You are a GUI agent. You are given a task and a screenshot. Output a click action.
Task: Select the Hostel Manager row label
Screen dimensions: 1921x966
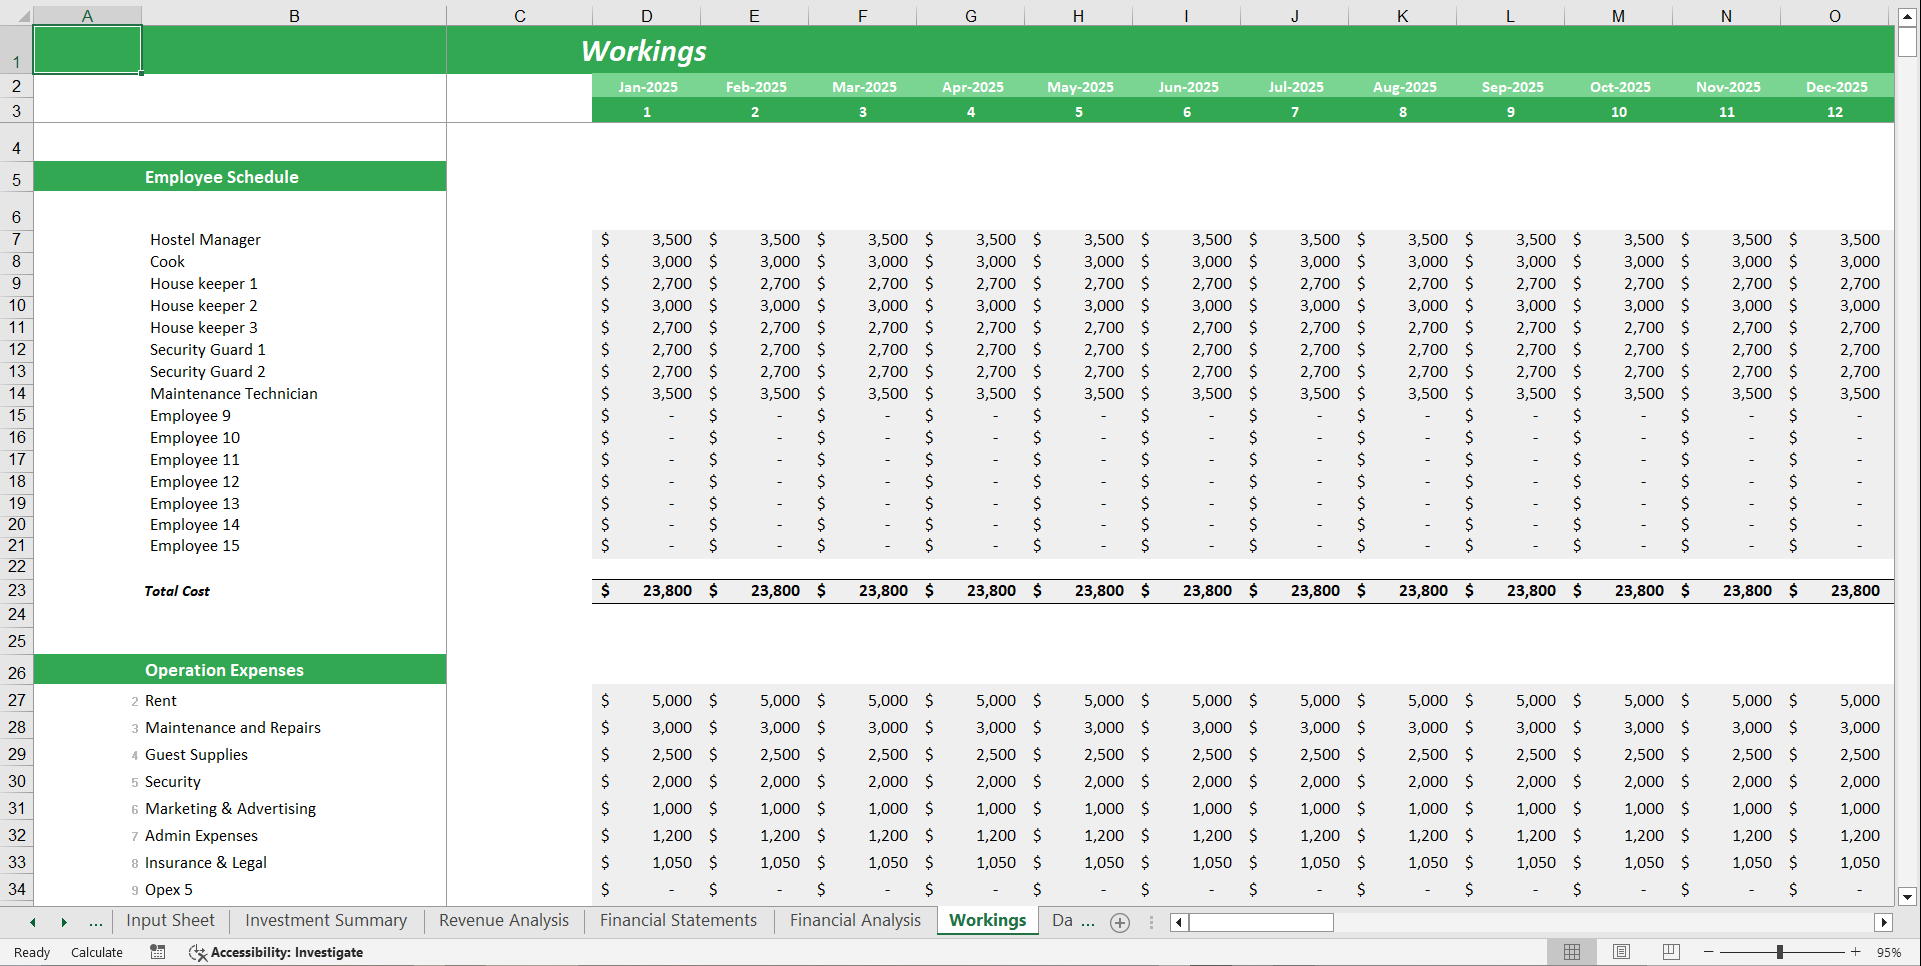[205, 239]
